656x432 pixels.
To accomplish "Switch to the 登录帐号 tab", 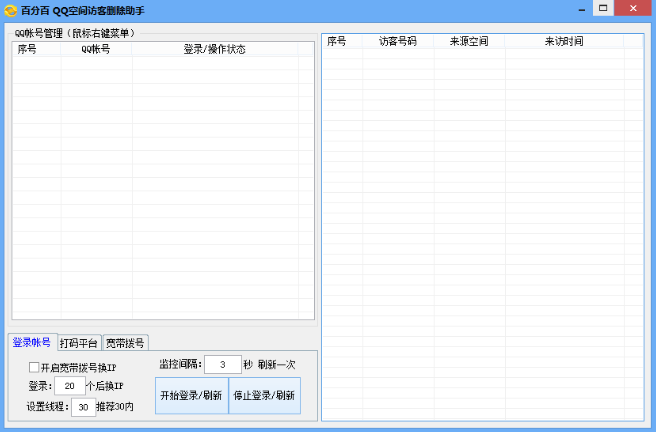I will (32, 343).
